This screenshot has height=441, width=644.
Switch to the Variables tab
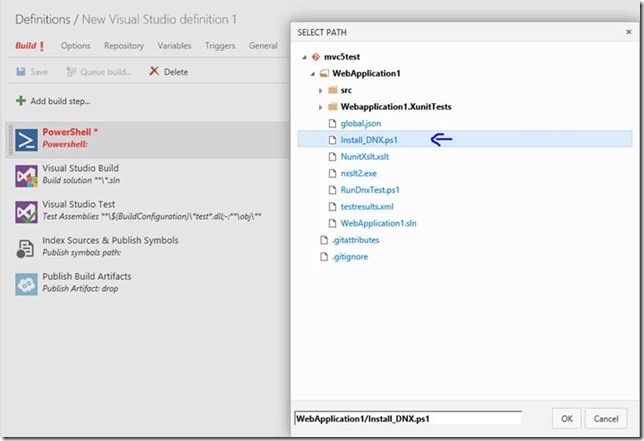coord(174,46)
